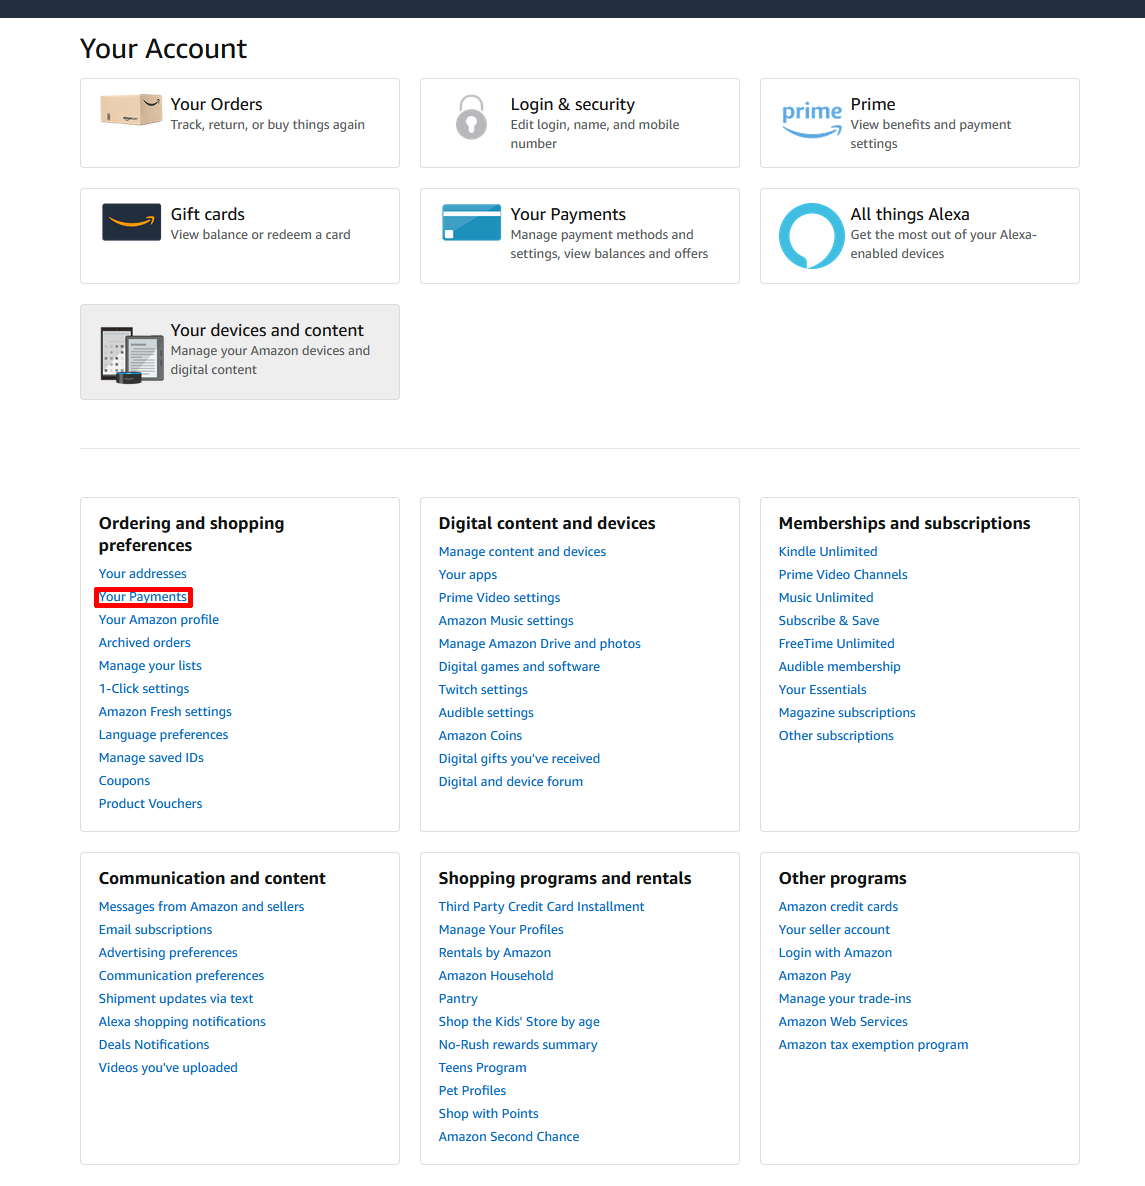This screenshot has height=1186, width=1145.
Task: Open the Login & security card title
Action: coord(572,104)
